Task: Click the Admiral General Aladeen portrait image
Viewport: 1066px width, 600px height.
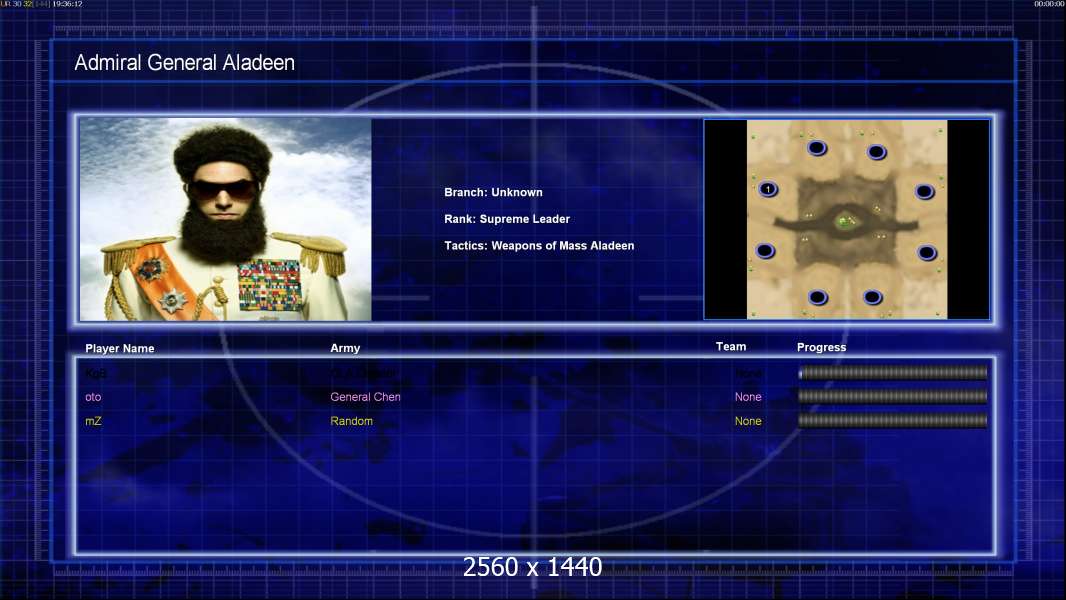Action: 226,219
